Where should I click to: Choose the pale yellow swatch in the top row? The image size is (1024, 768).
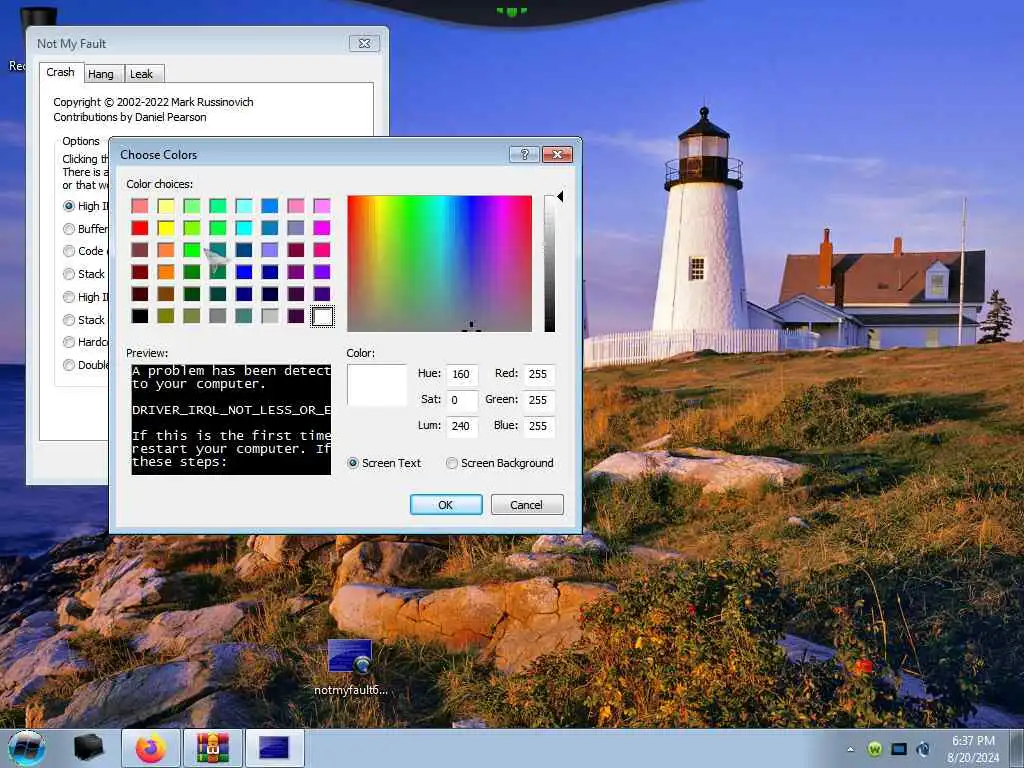click(166, 206)
